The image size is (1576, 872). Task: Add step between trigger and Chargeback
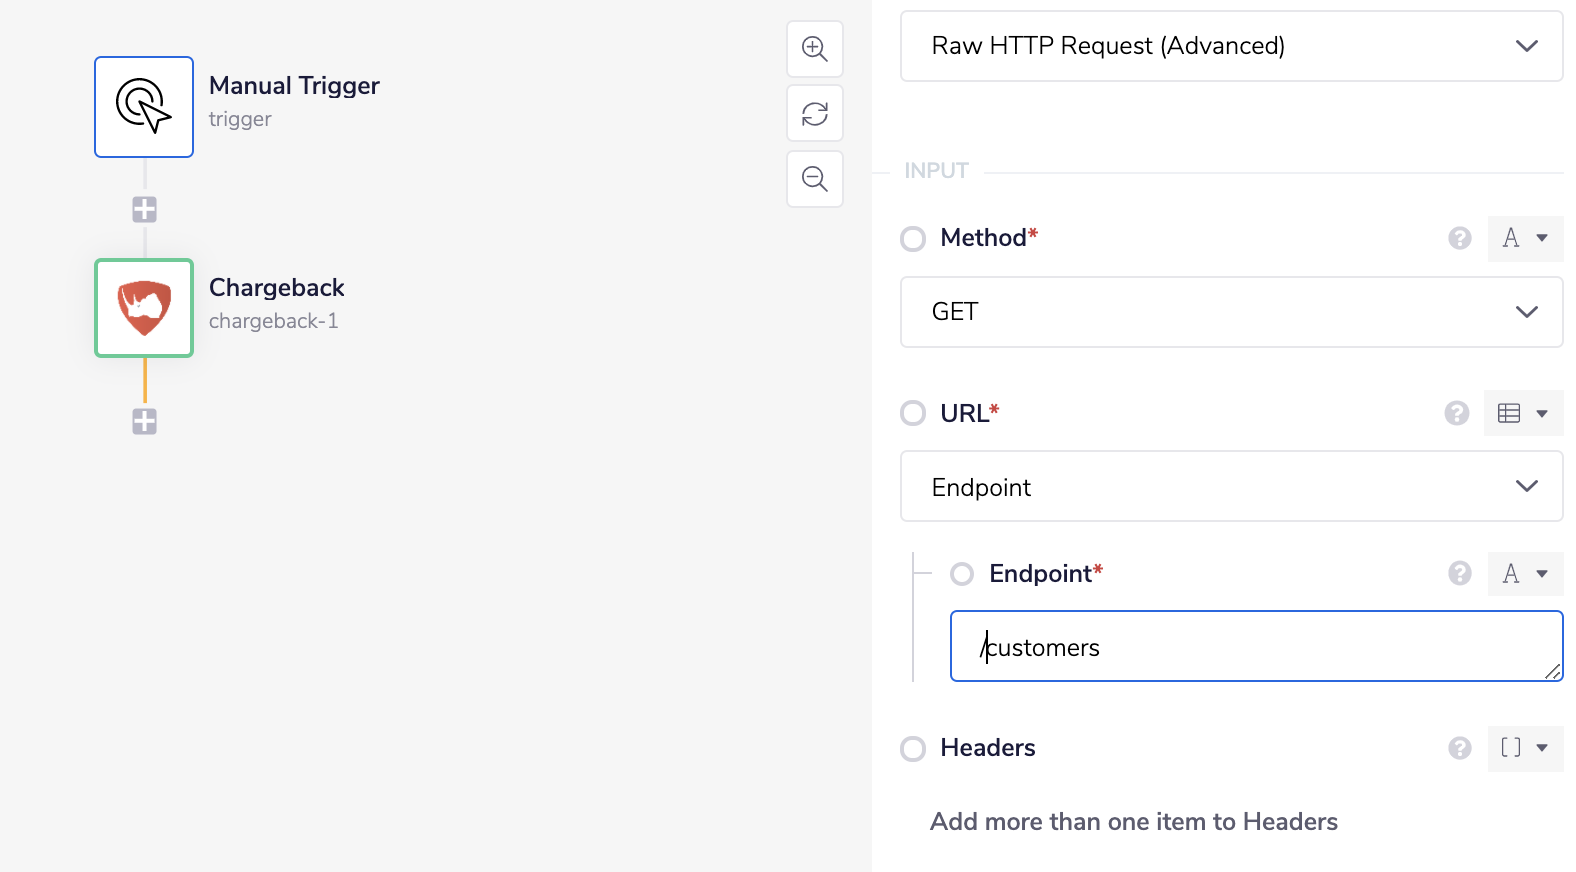145,210
